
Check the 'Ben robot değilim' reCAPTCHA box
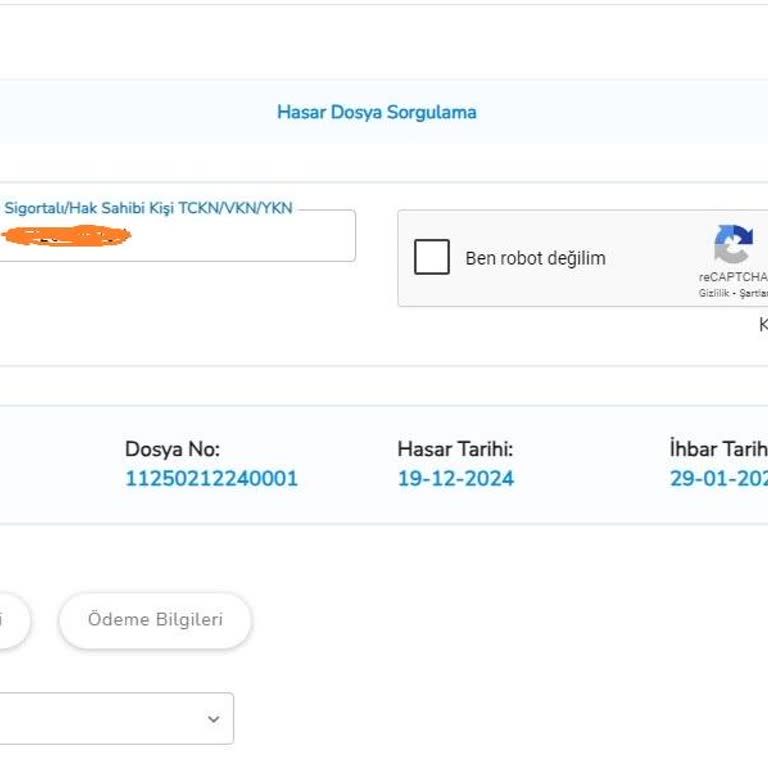point(432,257)
